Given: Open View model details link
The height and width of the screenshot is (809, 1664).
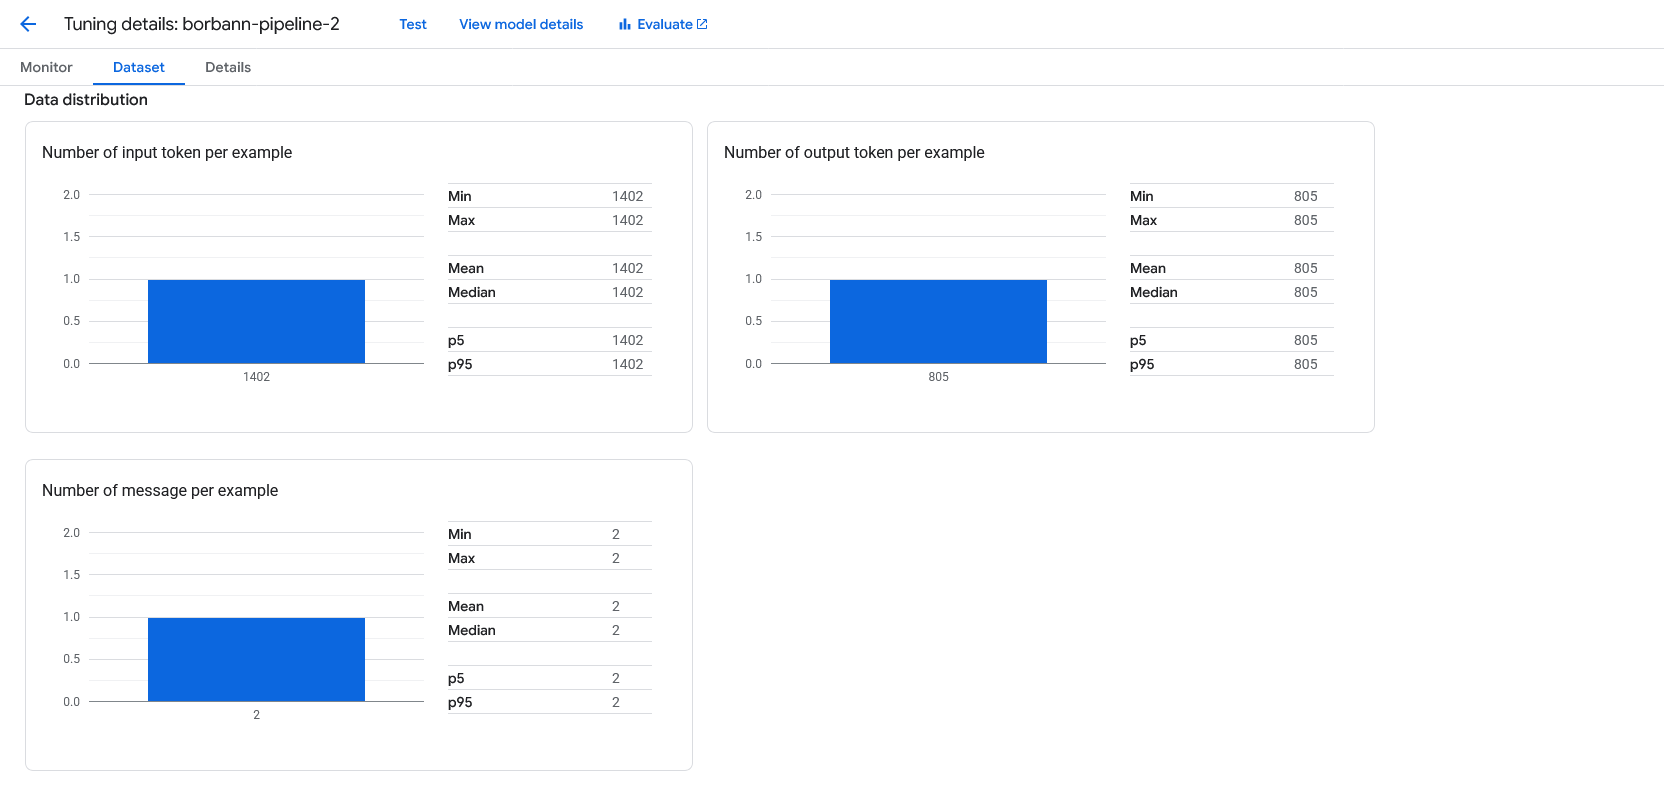Looking at the screenshot, I should tap(520, 24).
